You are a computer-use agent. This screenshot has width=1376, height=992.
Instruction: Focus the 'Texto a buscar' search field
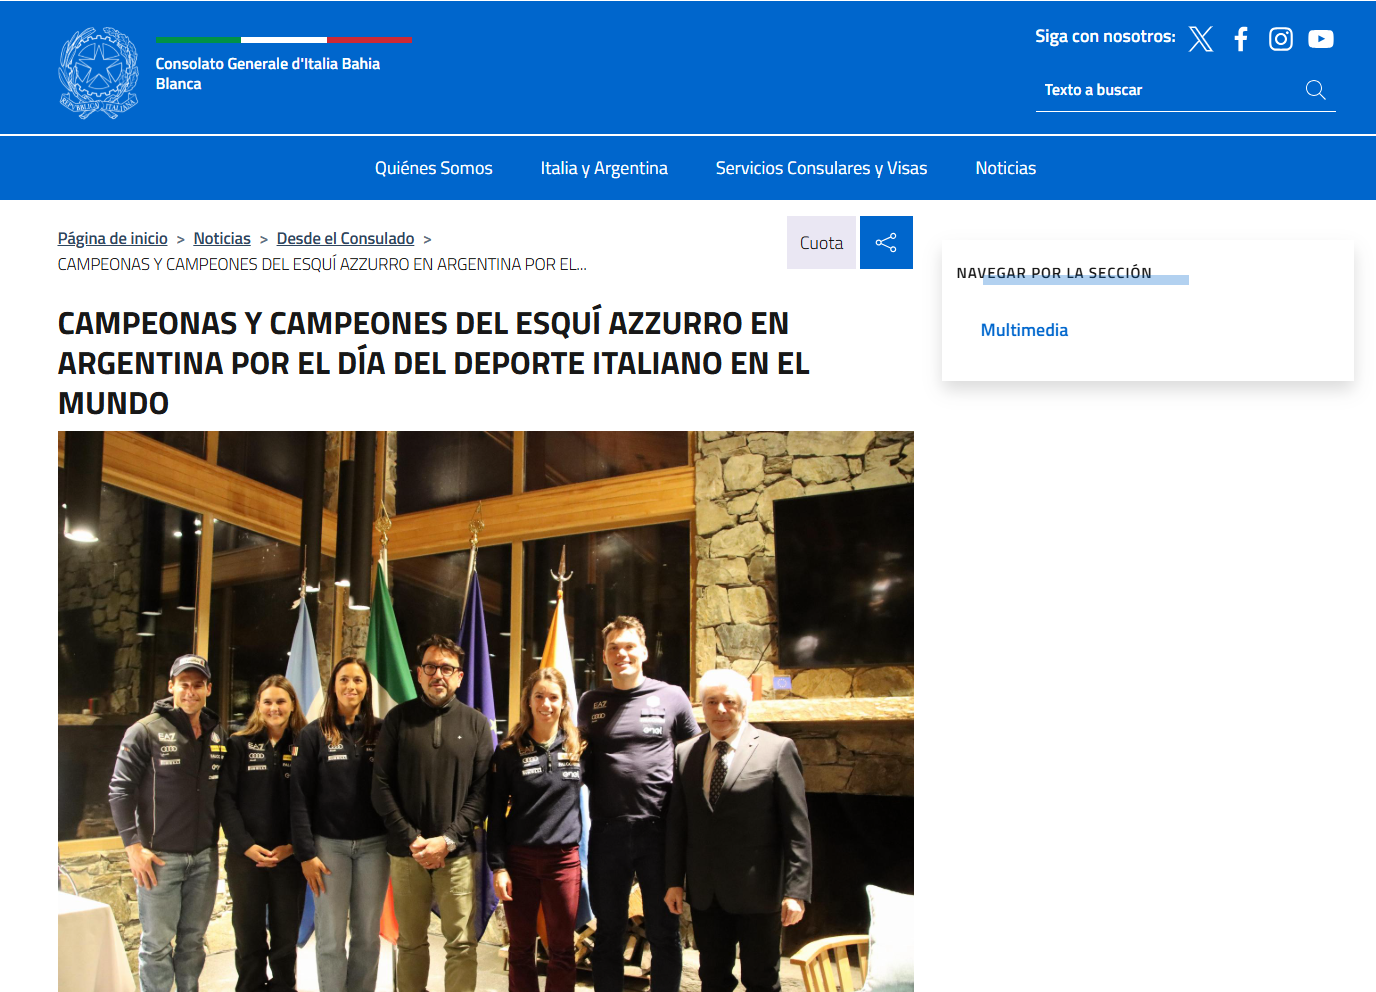click(1170, 90)
